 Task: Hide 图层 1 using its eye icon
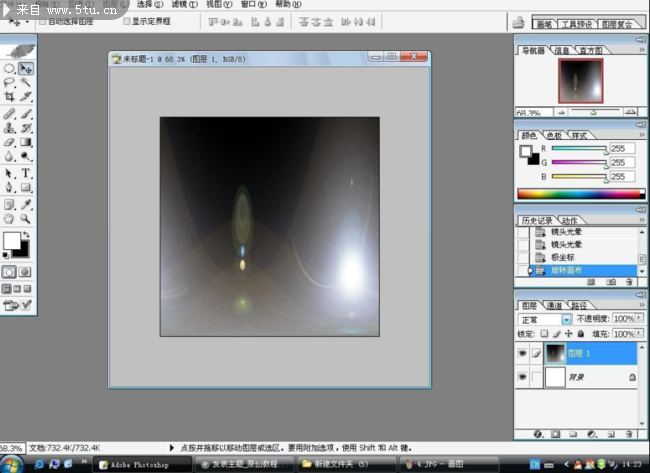click(523, 353)
